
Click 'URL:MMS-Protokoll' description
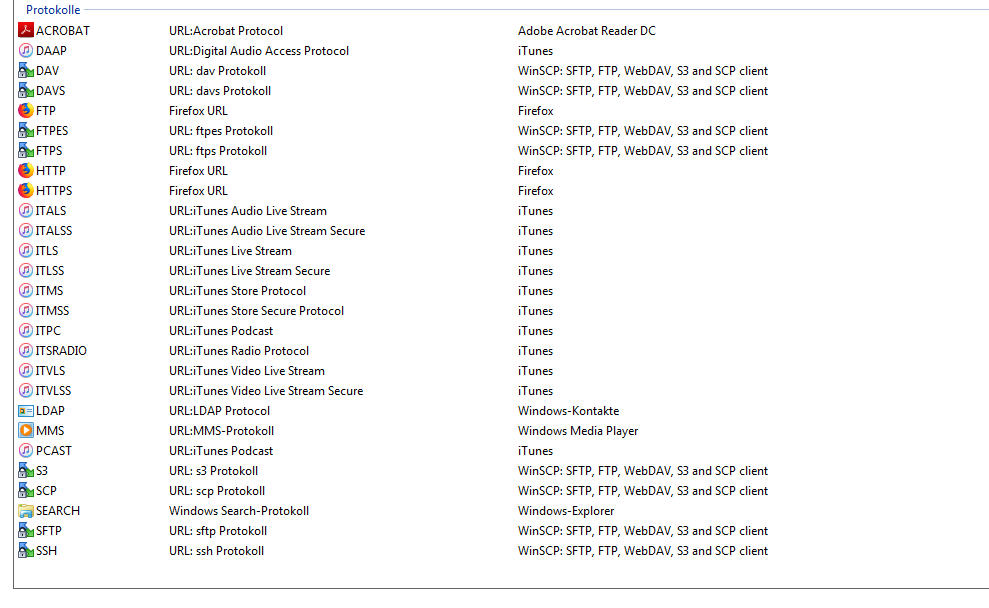(x=221, y=431)
